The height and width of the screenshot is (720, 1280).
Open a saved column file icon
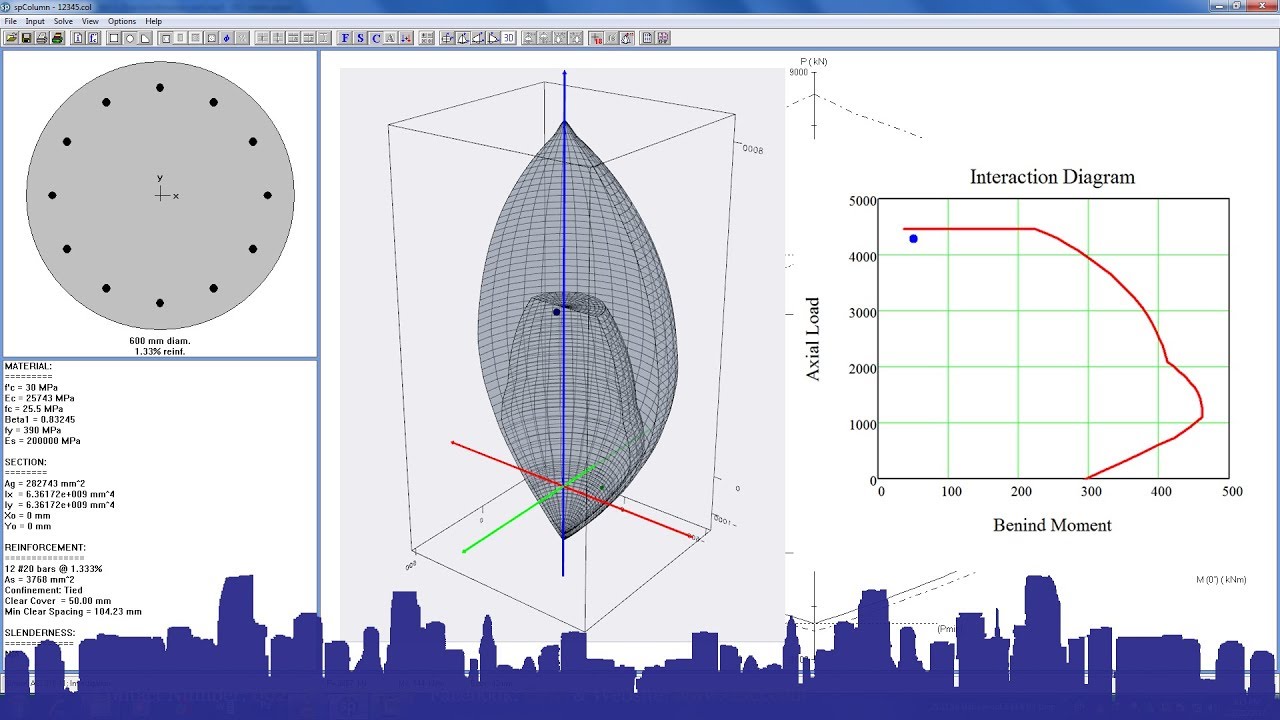click(x=11, y=38)
